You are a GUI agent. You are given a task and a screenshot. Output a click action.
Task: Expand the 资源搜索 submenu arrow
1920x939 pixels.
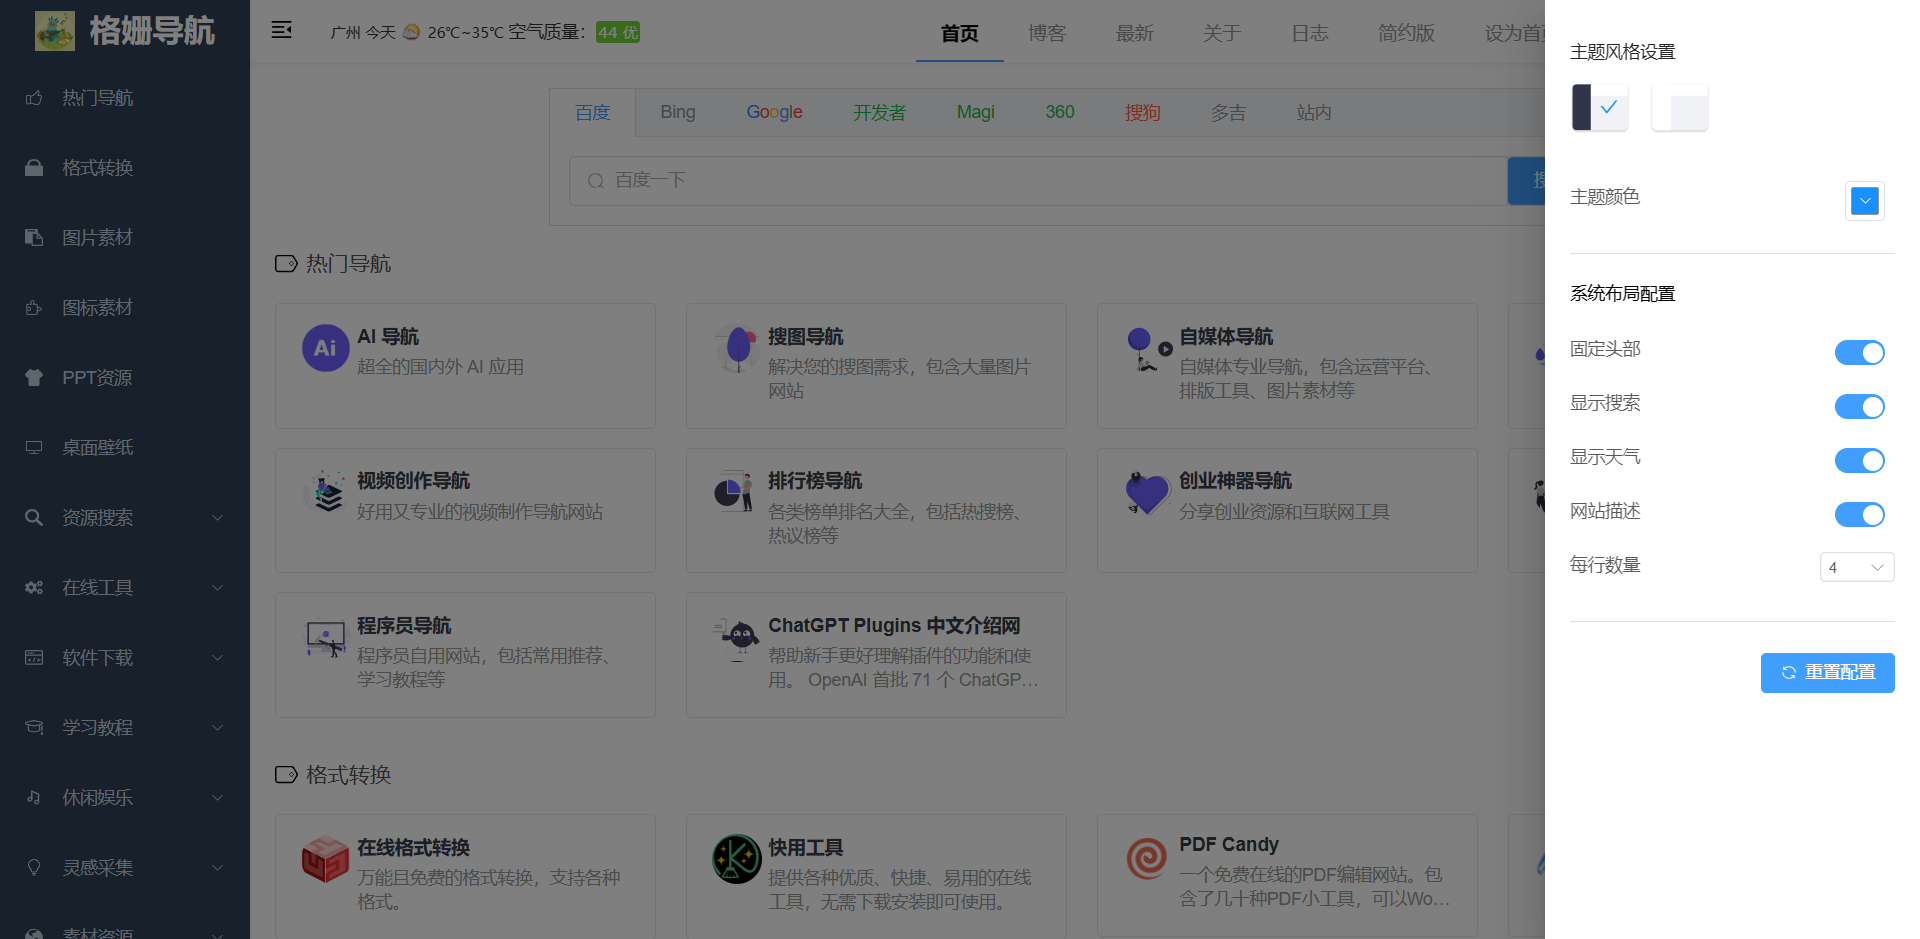pyautogui.click(x=217, y=518)
